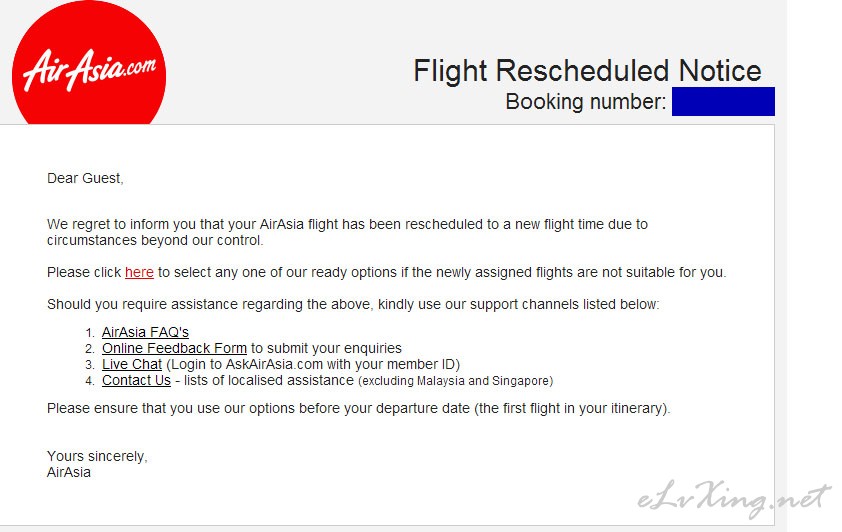Click the 'Yours sincerely,' closing line
This screenshot has height=532, width=842.
click(x=97, y=456)
